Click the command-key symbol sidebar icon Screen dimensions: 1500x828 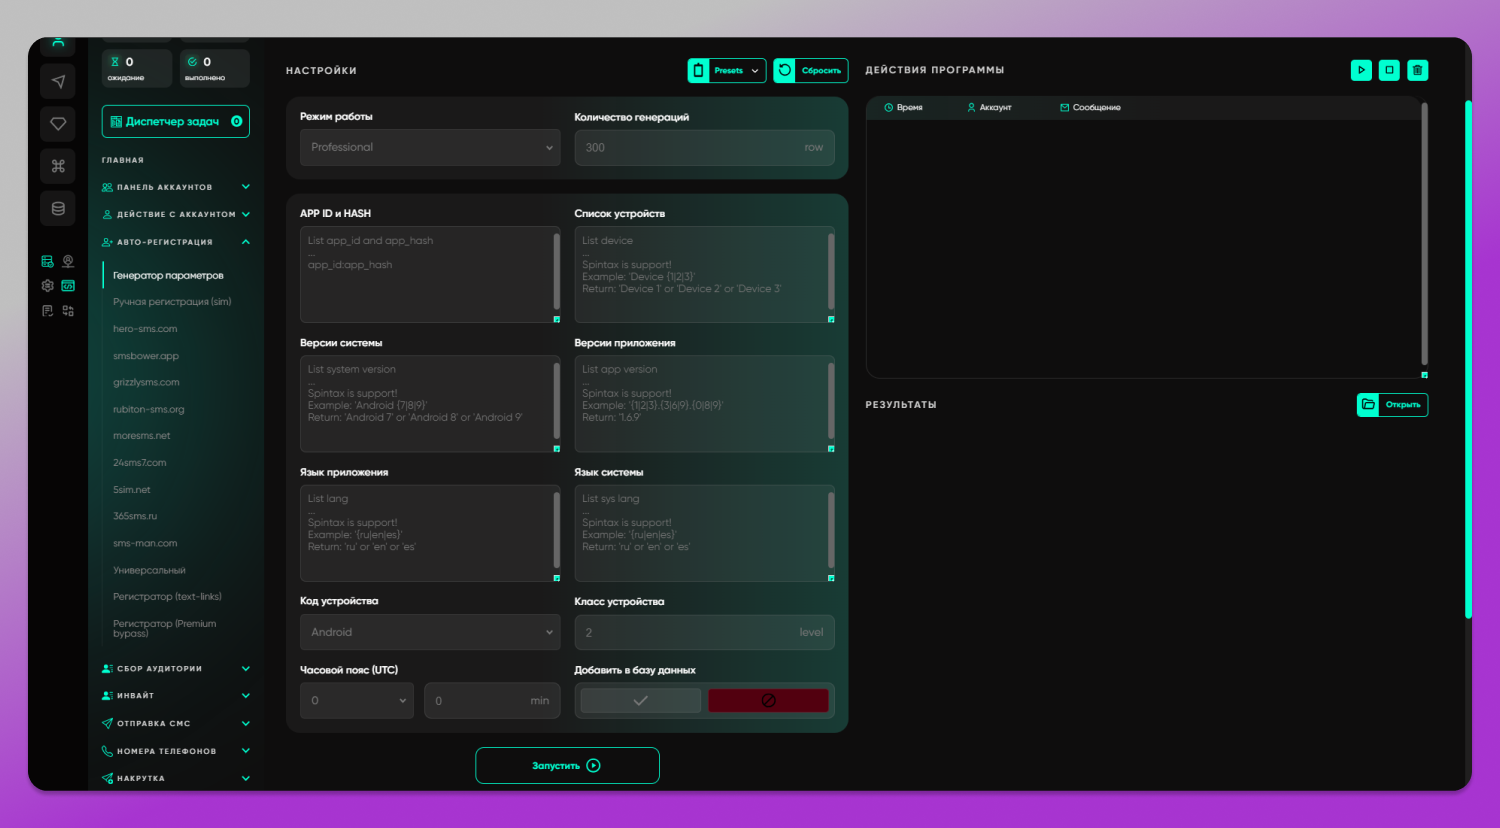[x=58, y=166]
